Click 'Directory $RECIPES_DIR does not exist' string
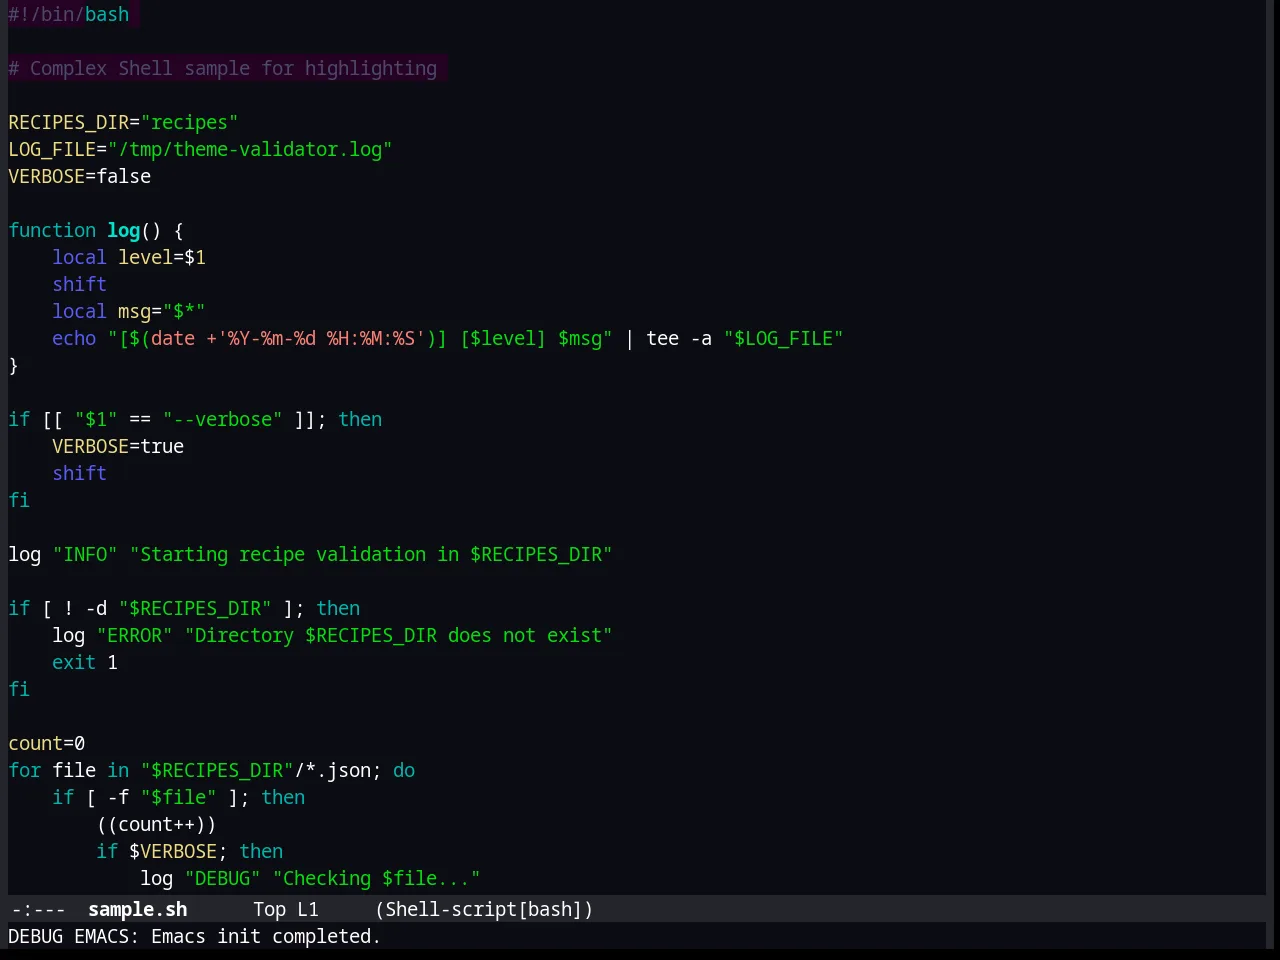1280x960 pixels. [398, 635]
